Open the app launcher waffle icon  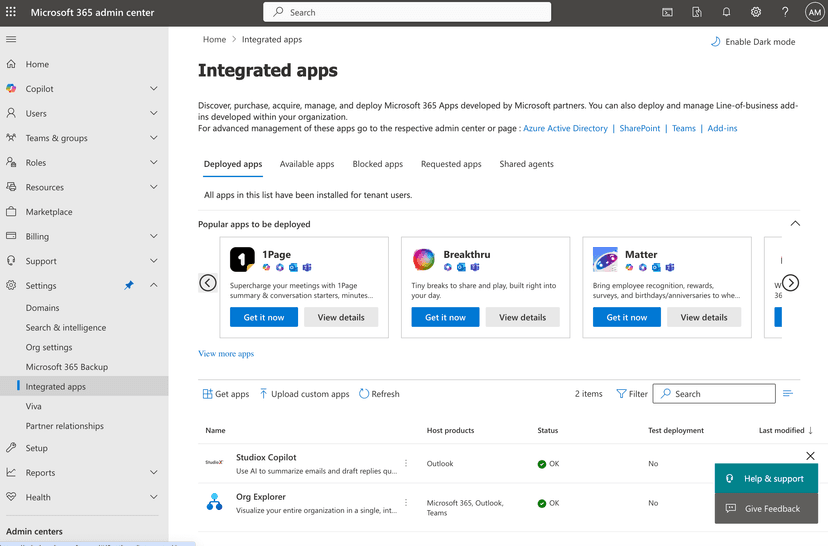[x=11, y=12]
